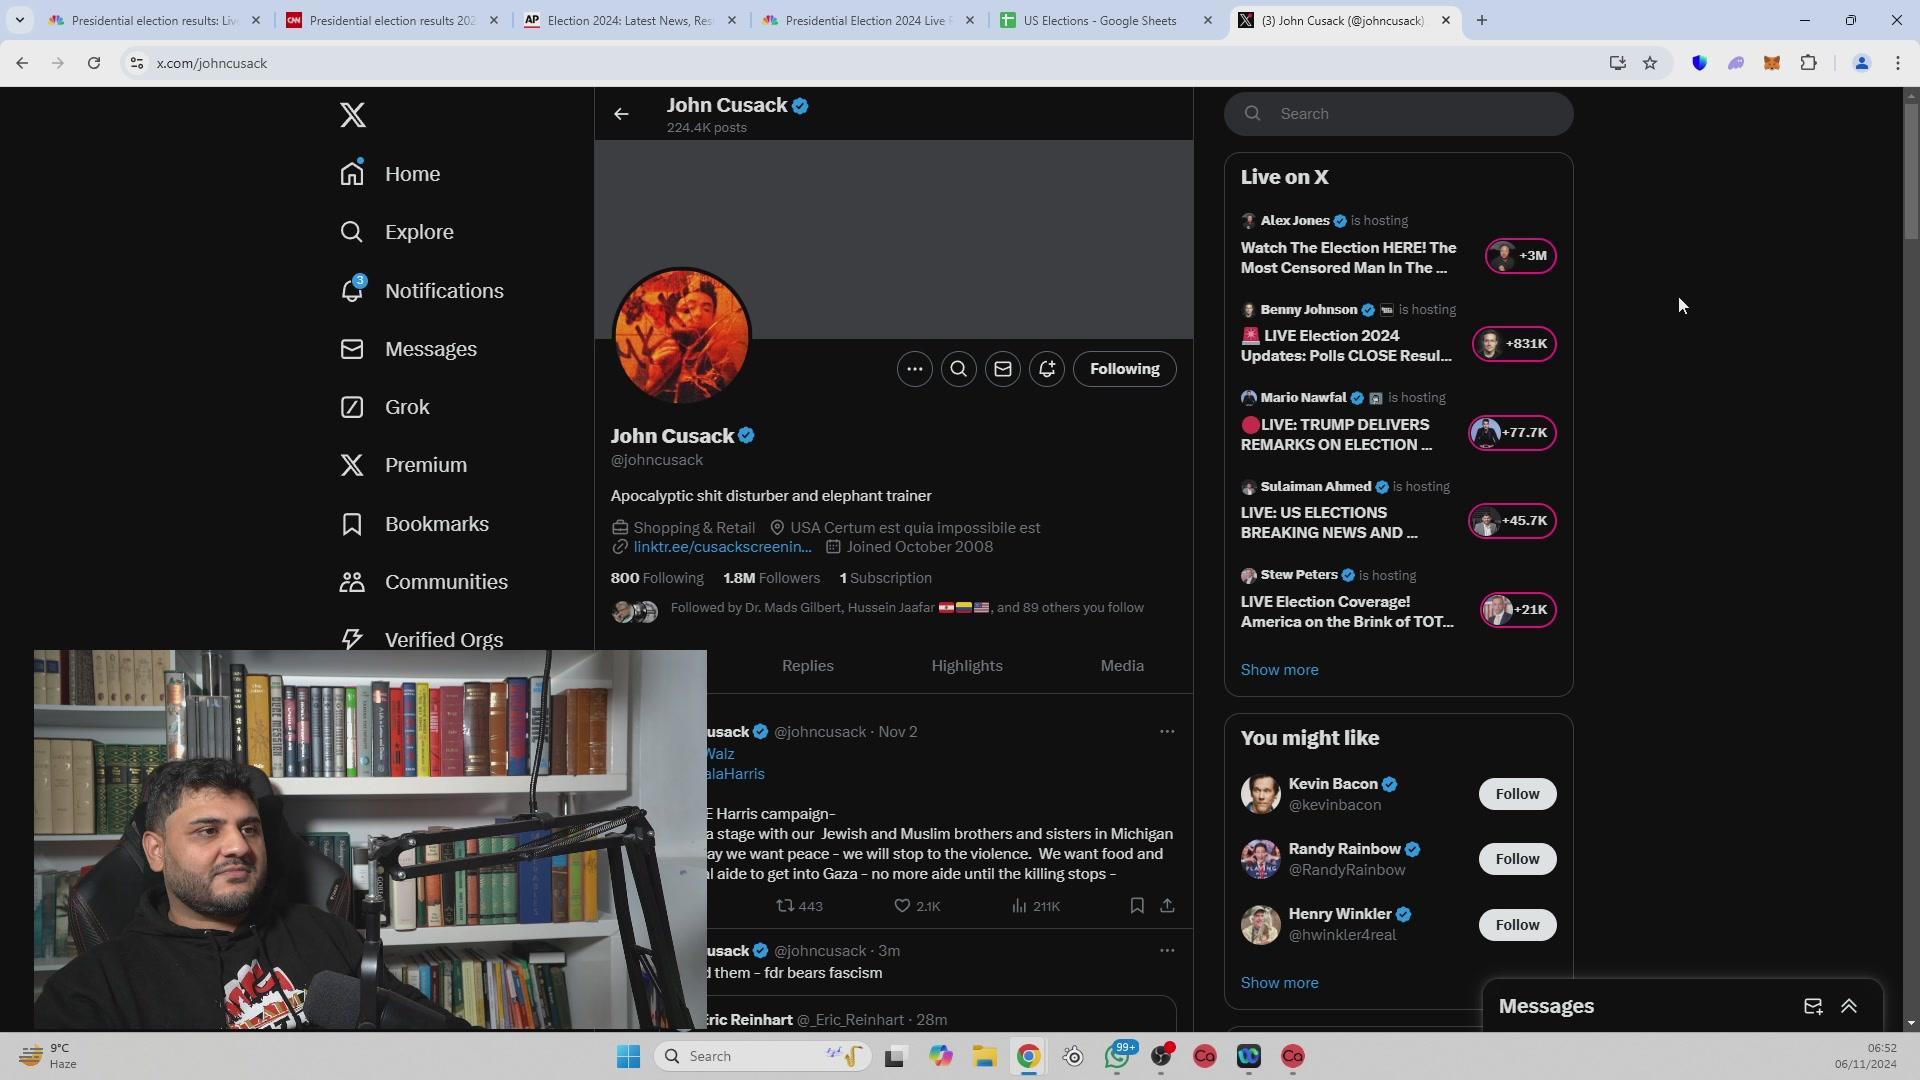
Task: Open WhatsApp in the taskbar
Action: click(1117, 1056)
